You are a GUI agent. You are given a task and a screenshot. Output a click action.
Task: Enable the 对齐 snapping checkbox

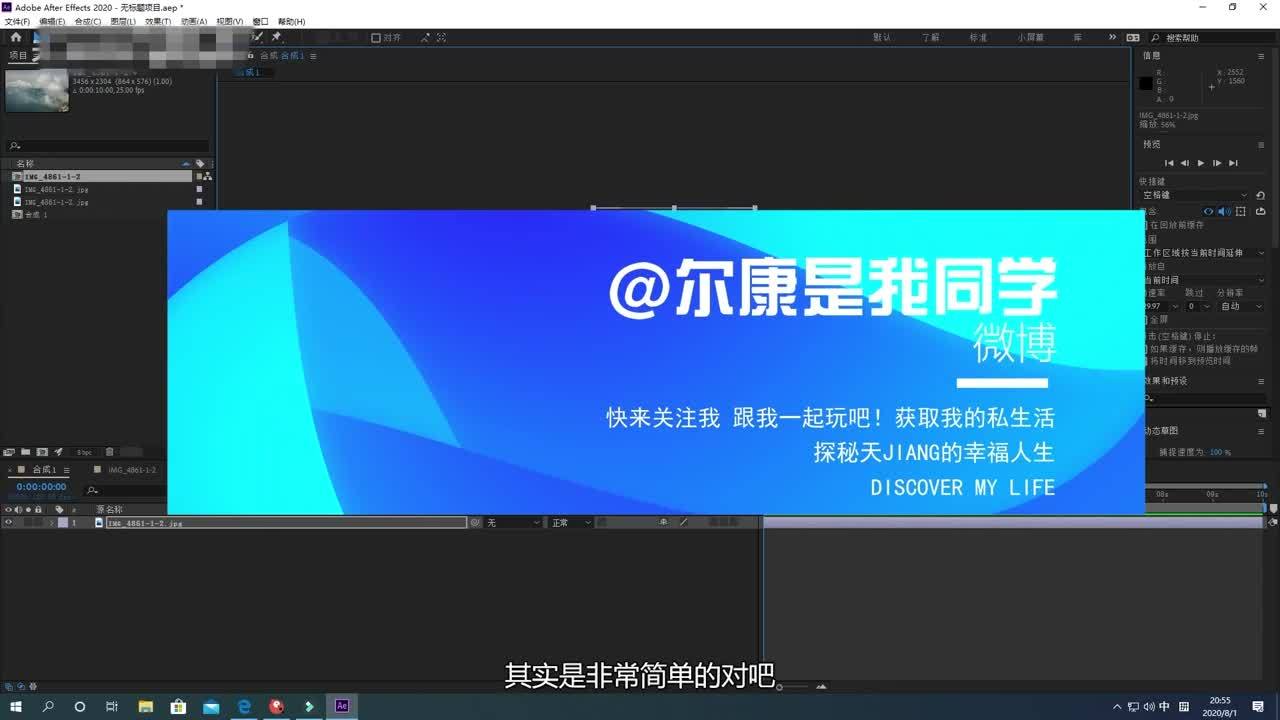tap(376, 38)
